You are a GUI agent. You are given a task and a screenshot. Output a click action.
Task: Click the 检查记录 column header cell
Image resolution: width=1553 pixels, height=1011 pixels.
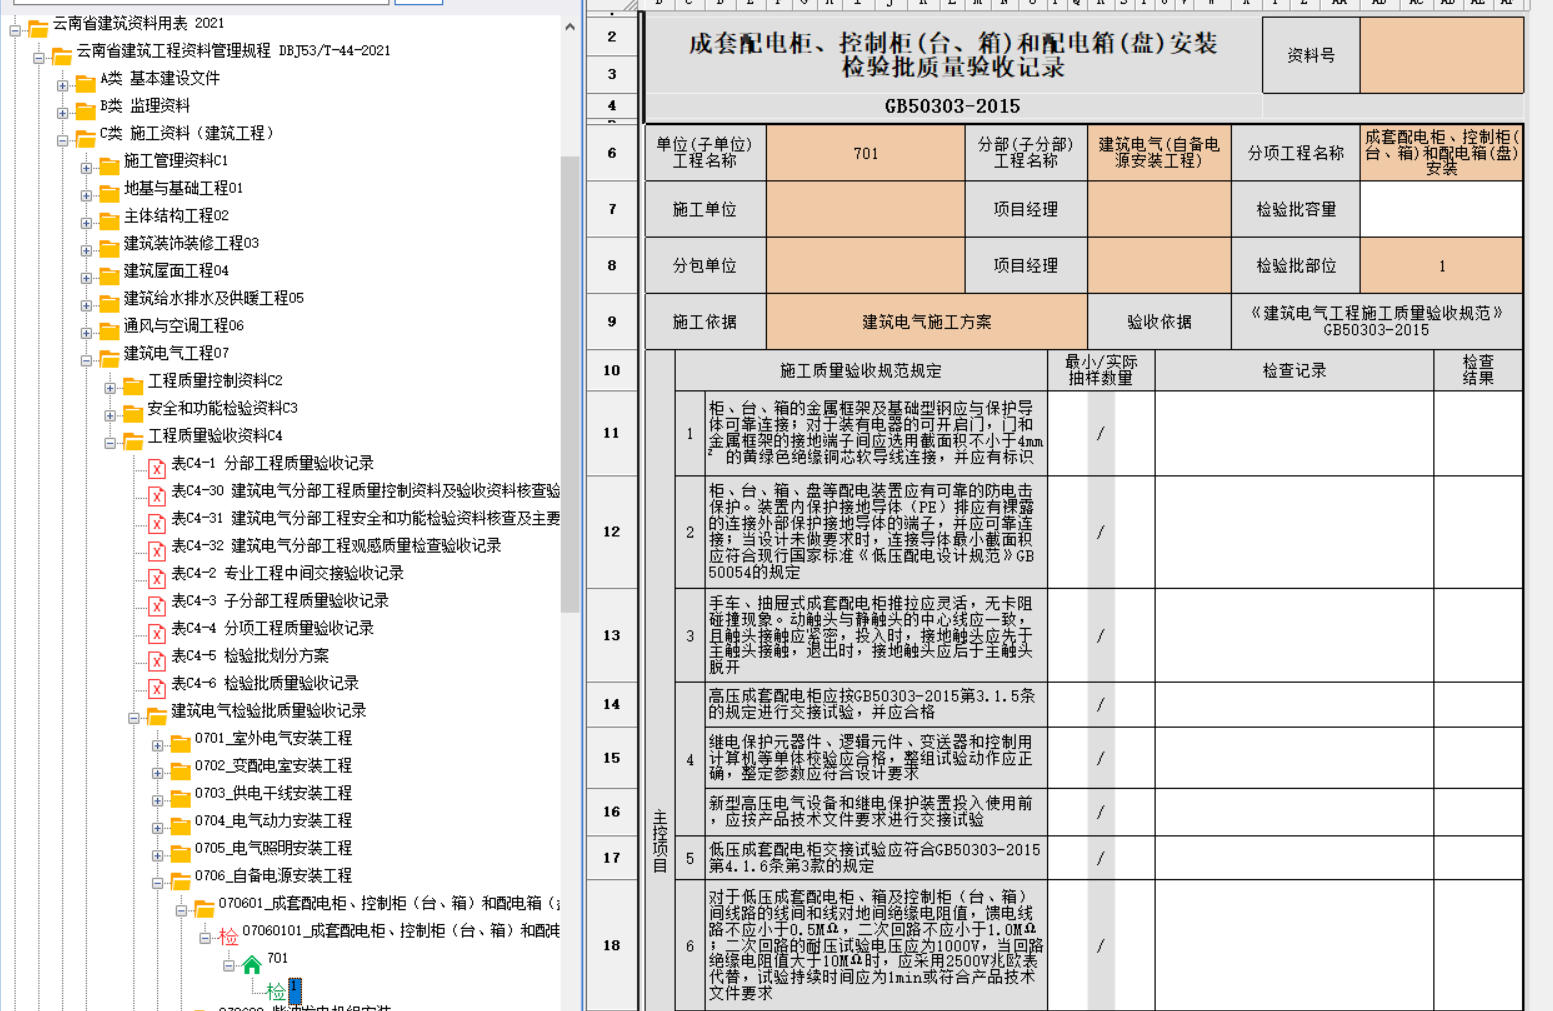coord(1294,370)
